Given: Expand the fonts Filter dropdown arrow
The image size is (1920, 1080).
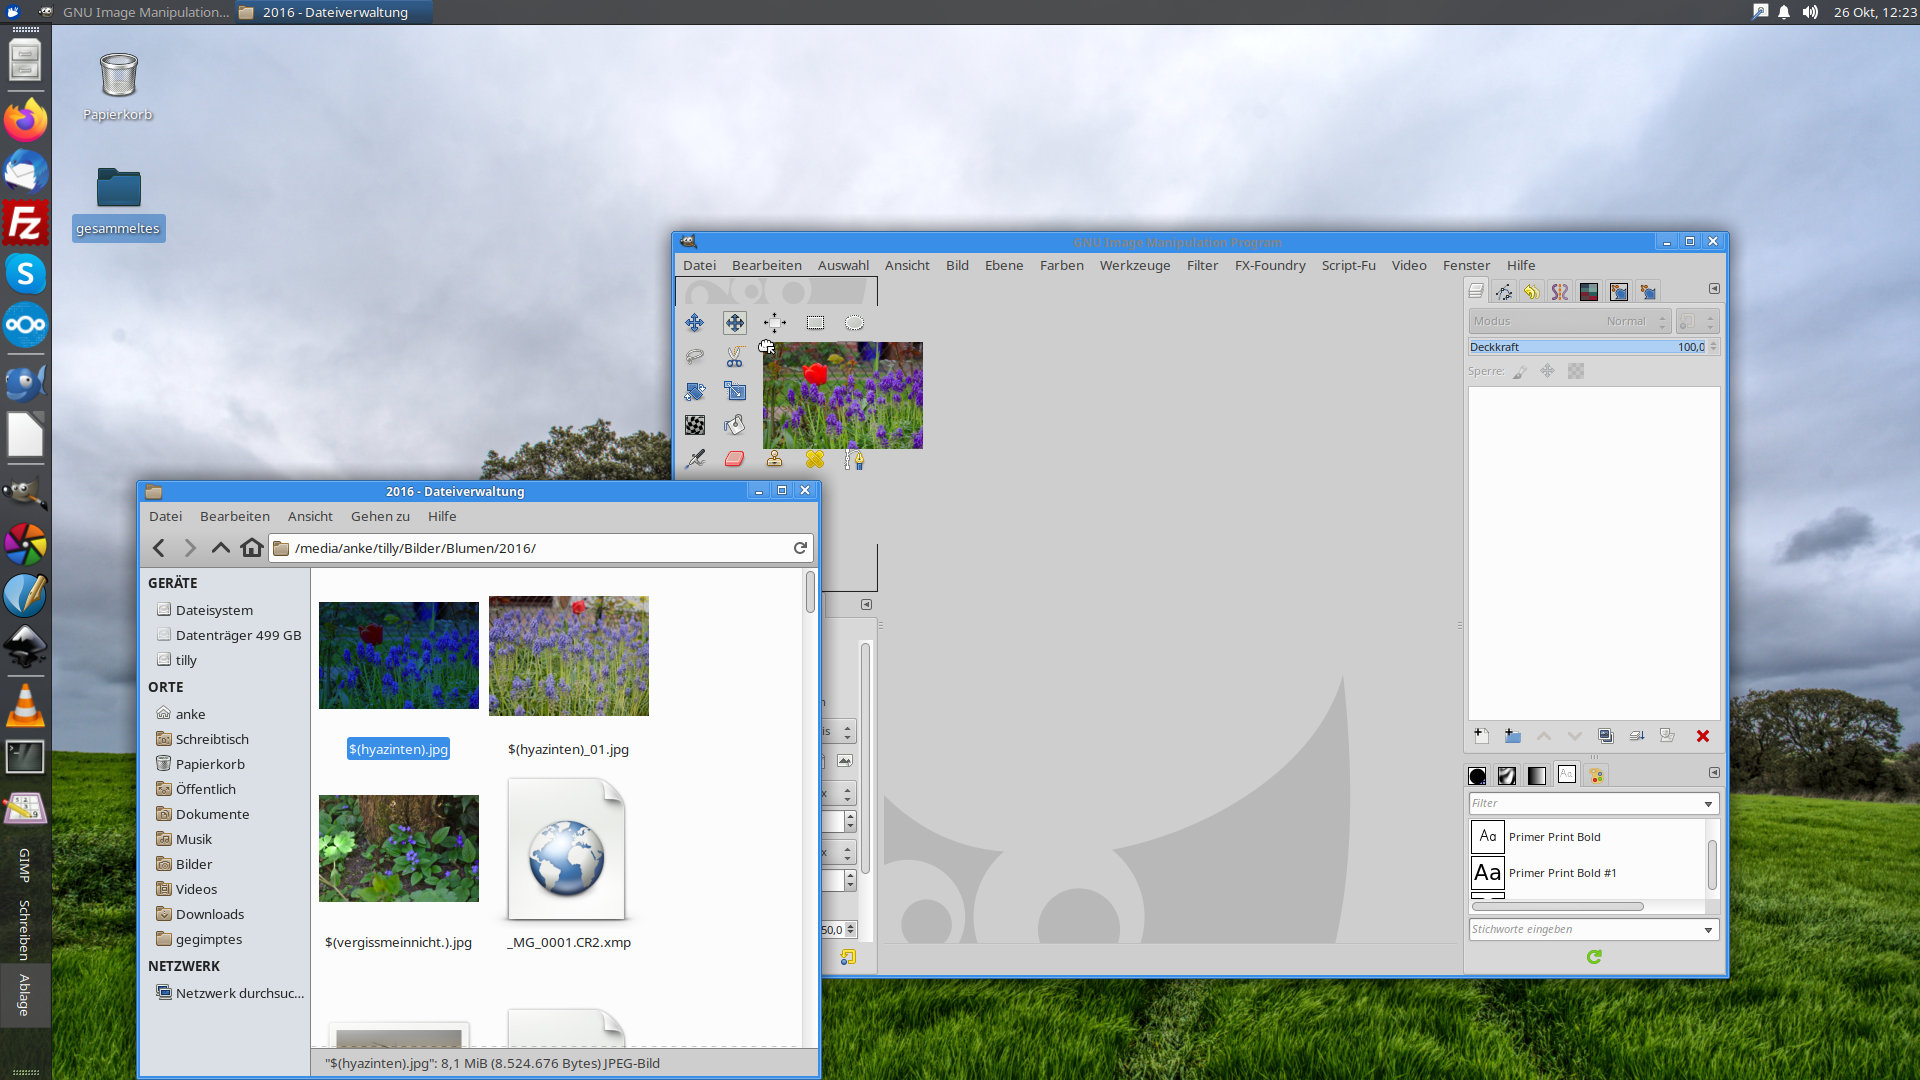Looking at the screenshot, I should coord(1708,804).
